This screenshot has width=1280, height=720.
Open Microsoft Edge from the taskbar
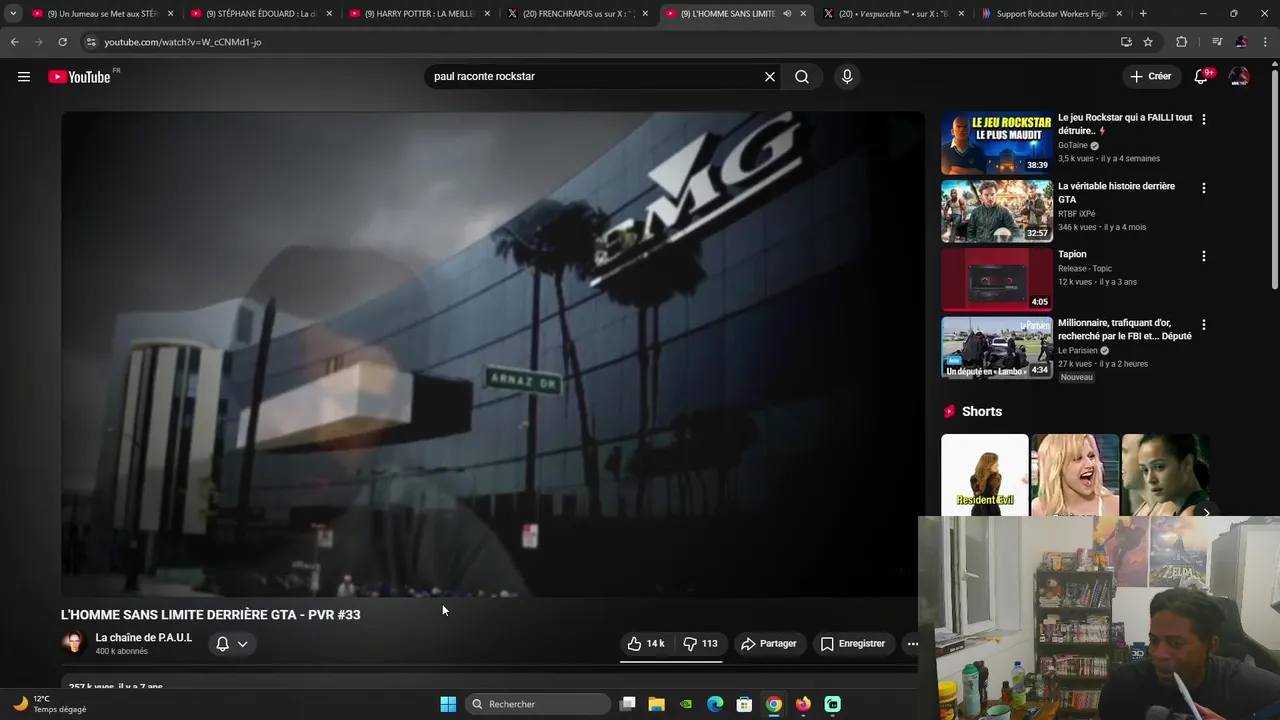tap(715, 704)
